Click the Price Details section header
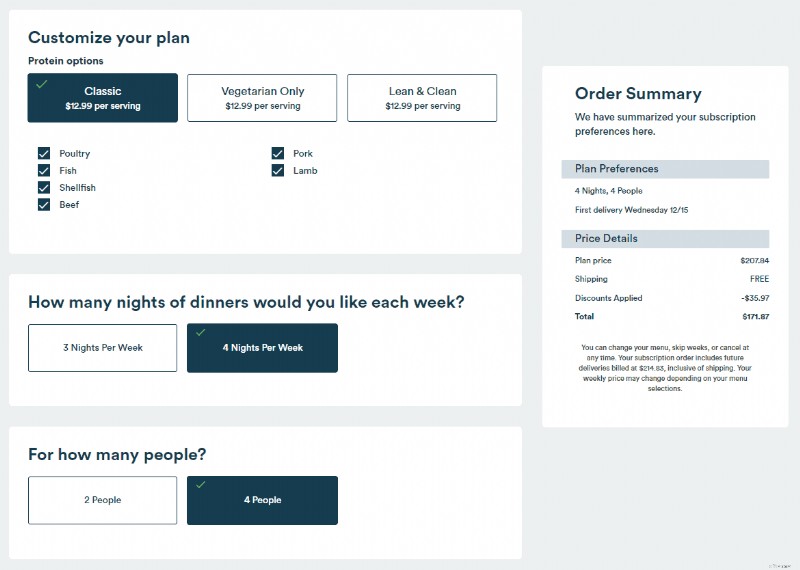This screenshot has width=800, height=570. 665,239
